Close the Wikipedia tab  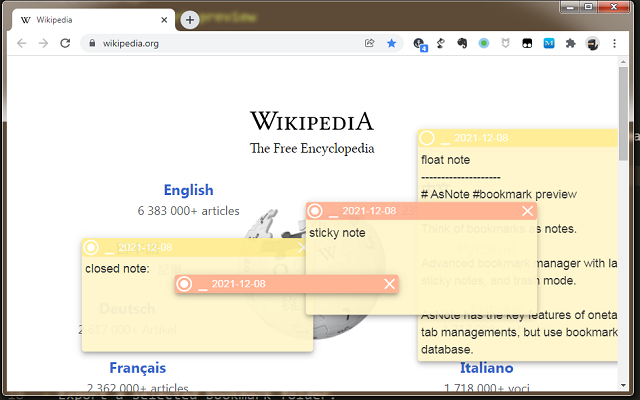tap(164, 20)
